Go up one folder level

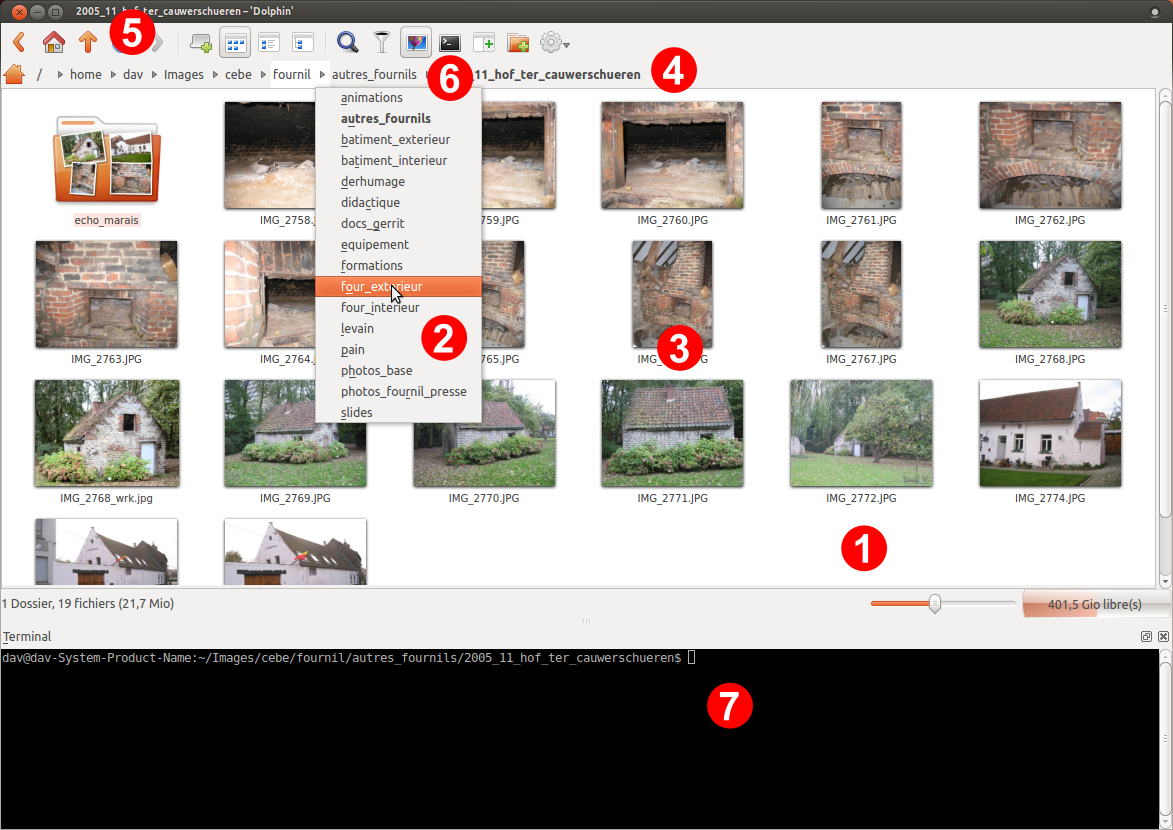(x=88, y=43)
